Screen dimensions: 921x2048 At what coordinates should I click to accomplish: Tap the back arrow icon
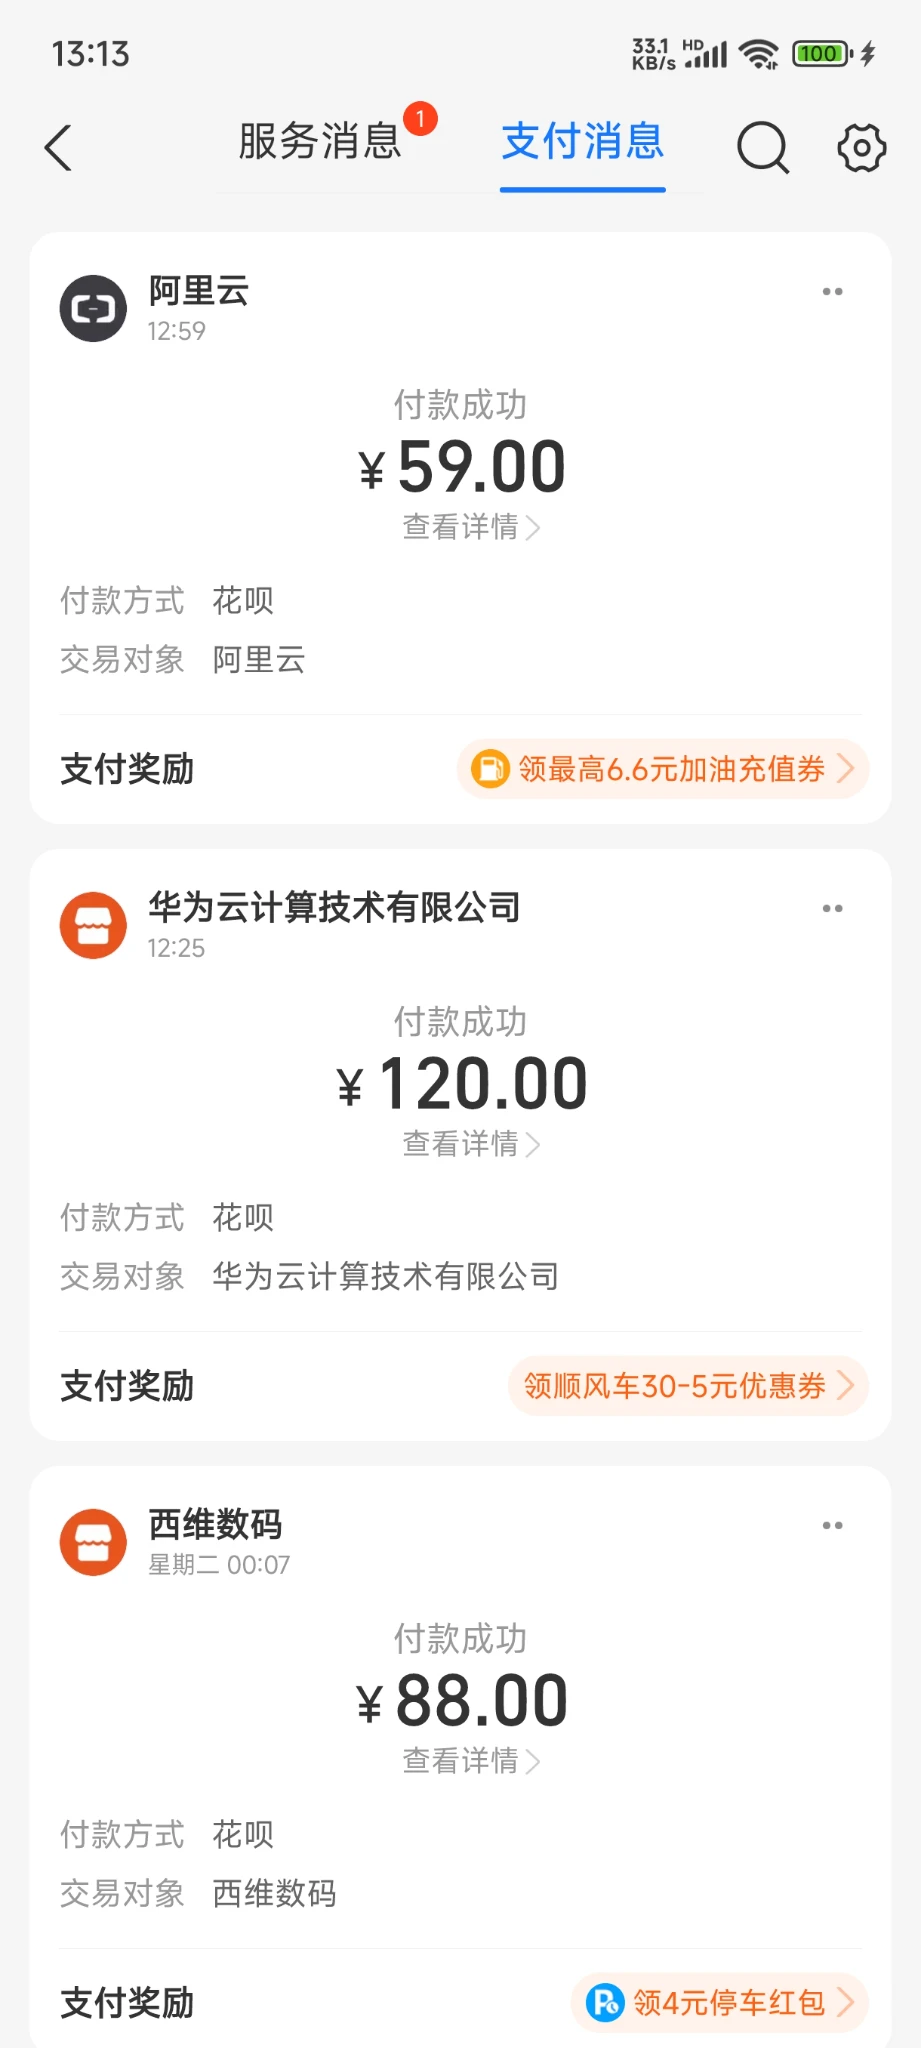(60, 148)
